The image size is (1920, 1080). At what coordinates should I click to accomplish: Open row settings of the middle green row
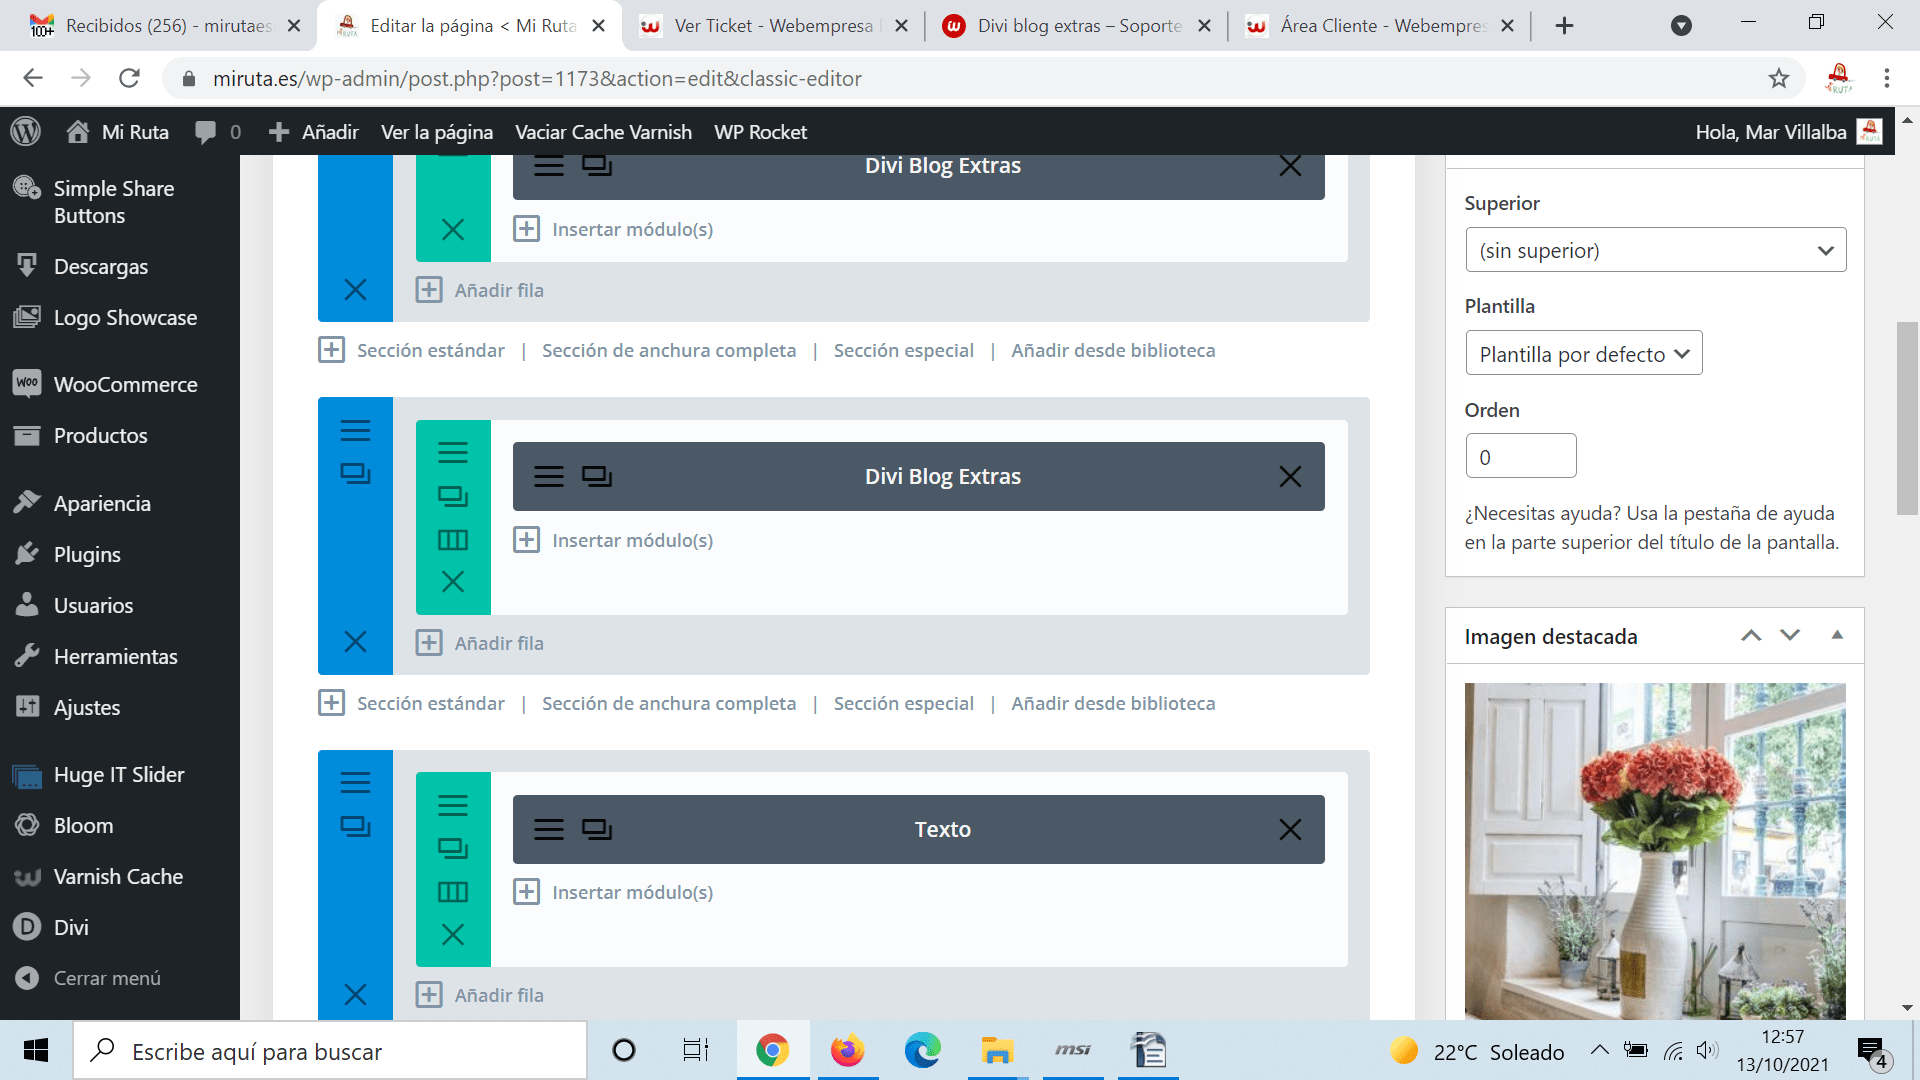click(x=453, y=453)
